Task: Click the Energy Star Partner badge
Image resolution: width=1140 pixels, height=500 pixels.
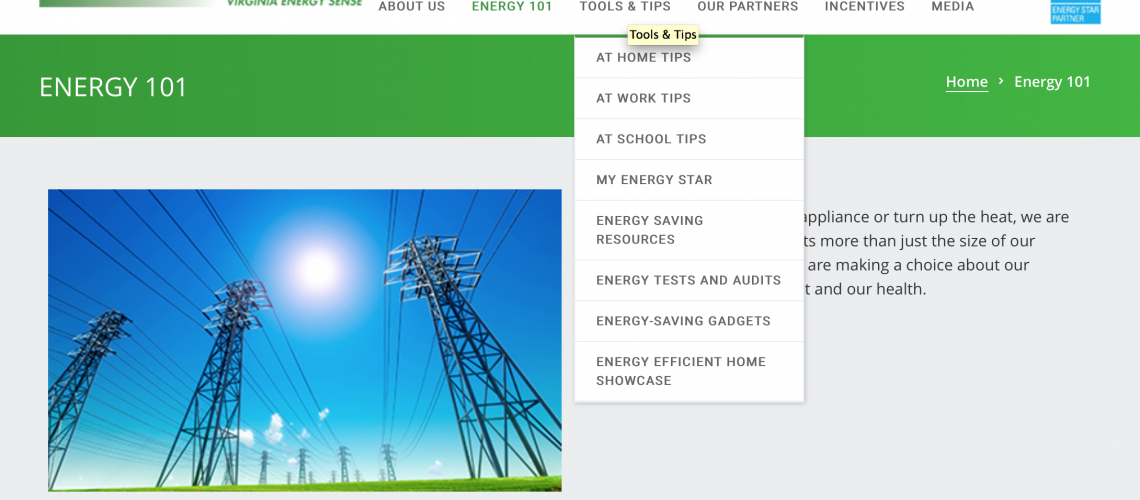Action: (1075, 12)
